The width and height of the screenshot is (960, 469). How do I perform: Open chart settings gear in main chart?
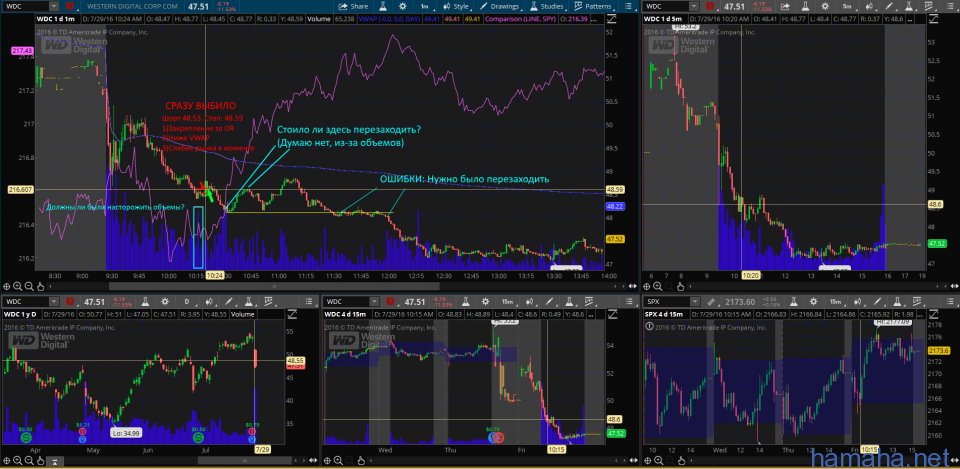(x=402, y=7)
